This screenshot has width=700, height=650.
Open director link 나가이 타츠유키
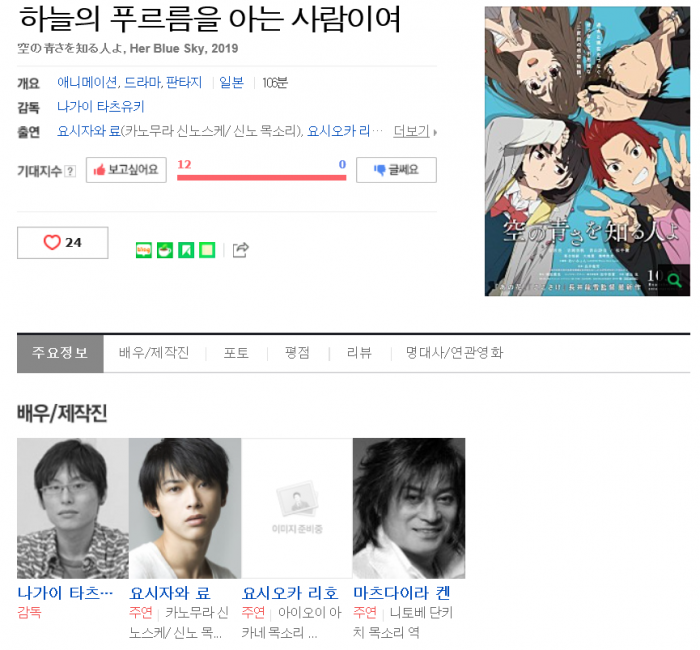click(x=101, y=107)
